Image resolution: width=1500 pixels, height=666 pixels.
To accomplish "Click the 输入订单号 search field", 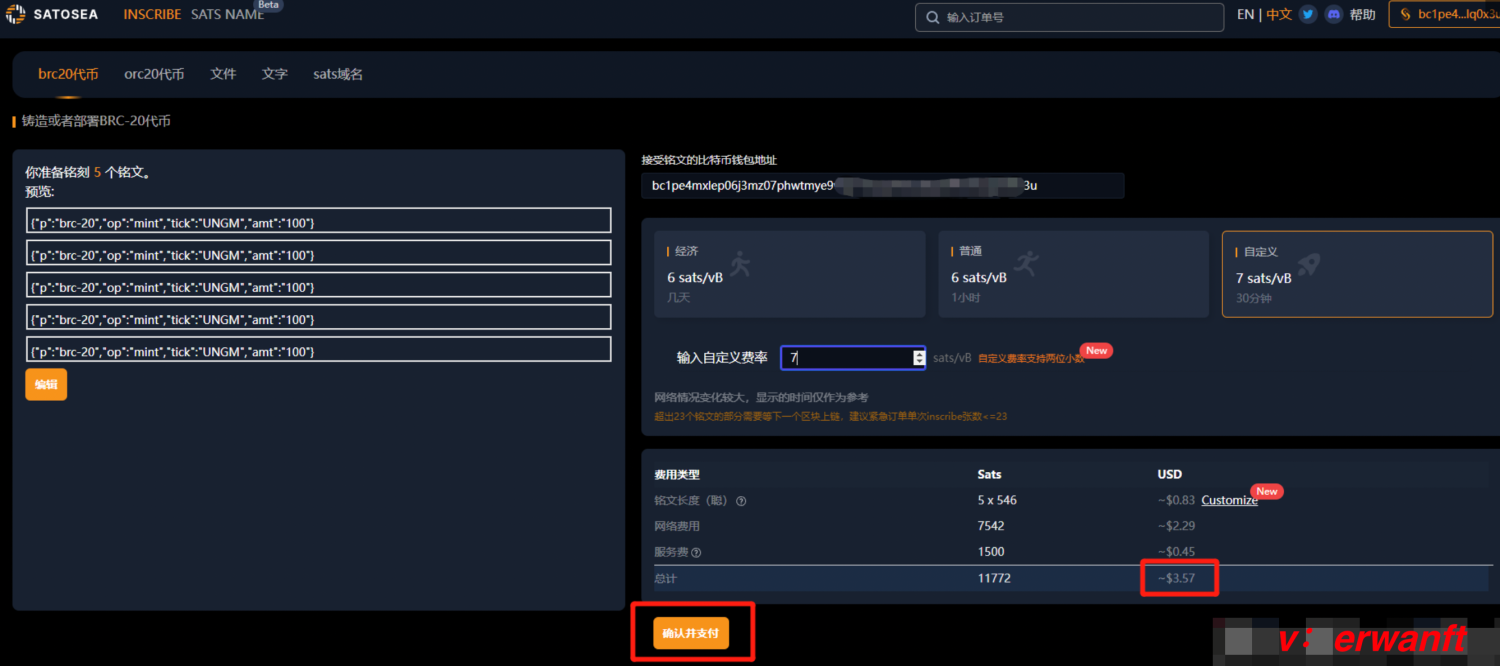I will (1069, 17).
